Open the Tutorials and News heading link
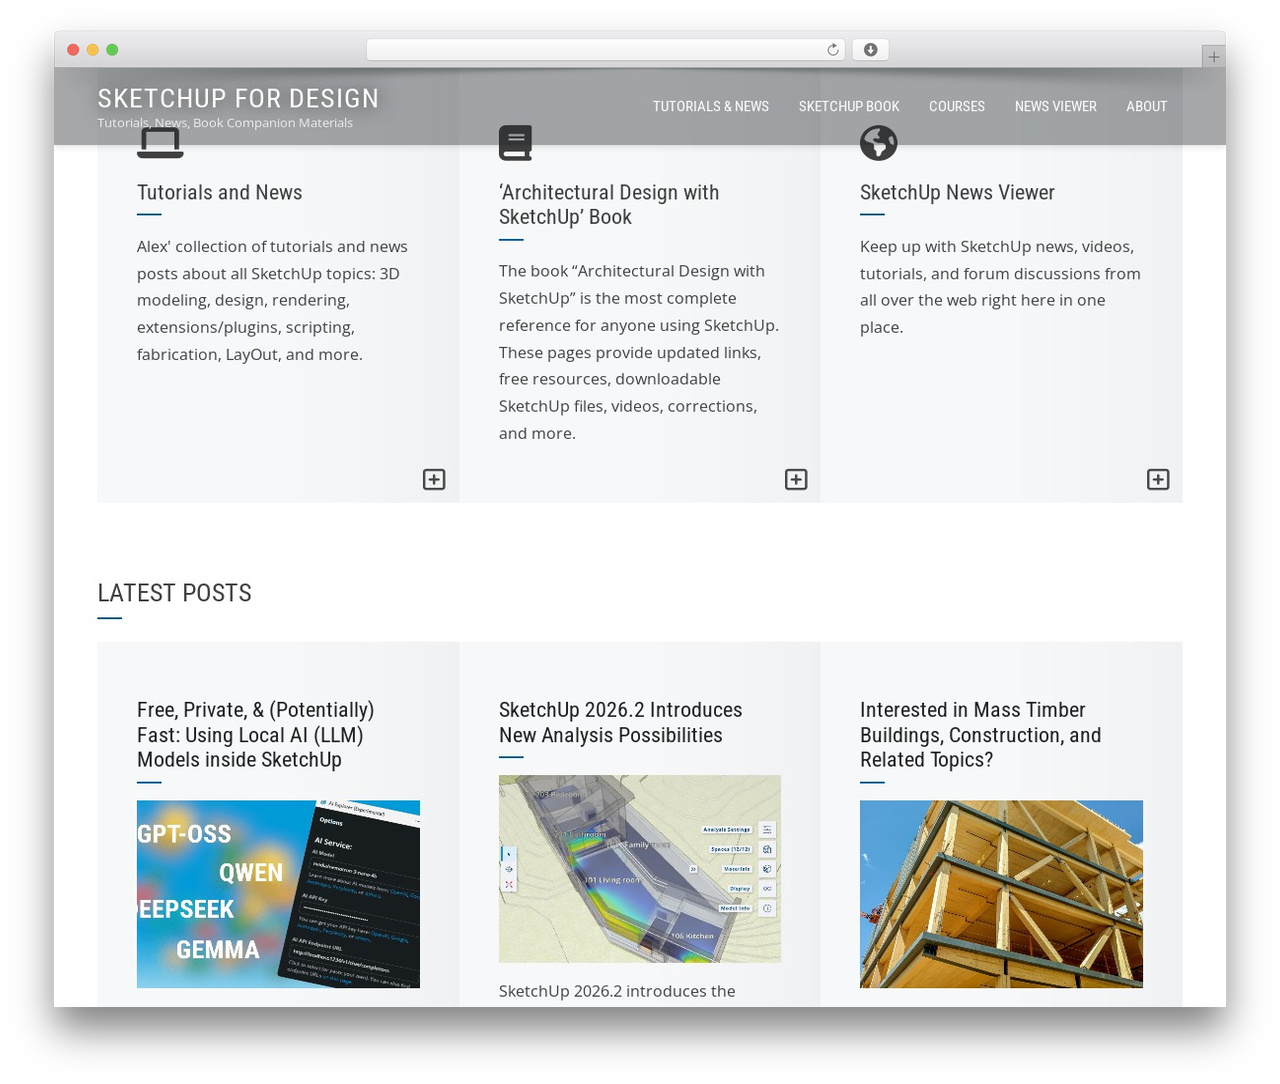 (x=220, y=192)
